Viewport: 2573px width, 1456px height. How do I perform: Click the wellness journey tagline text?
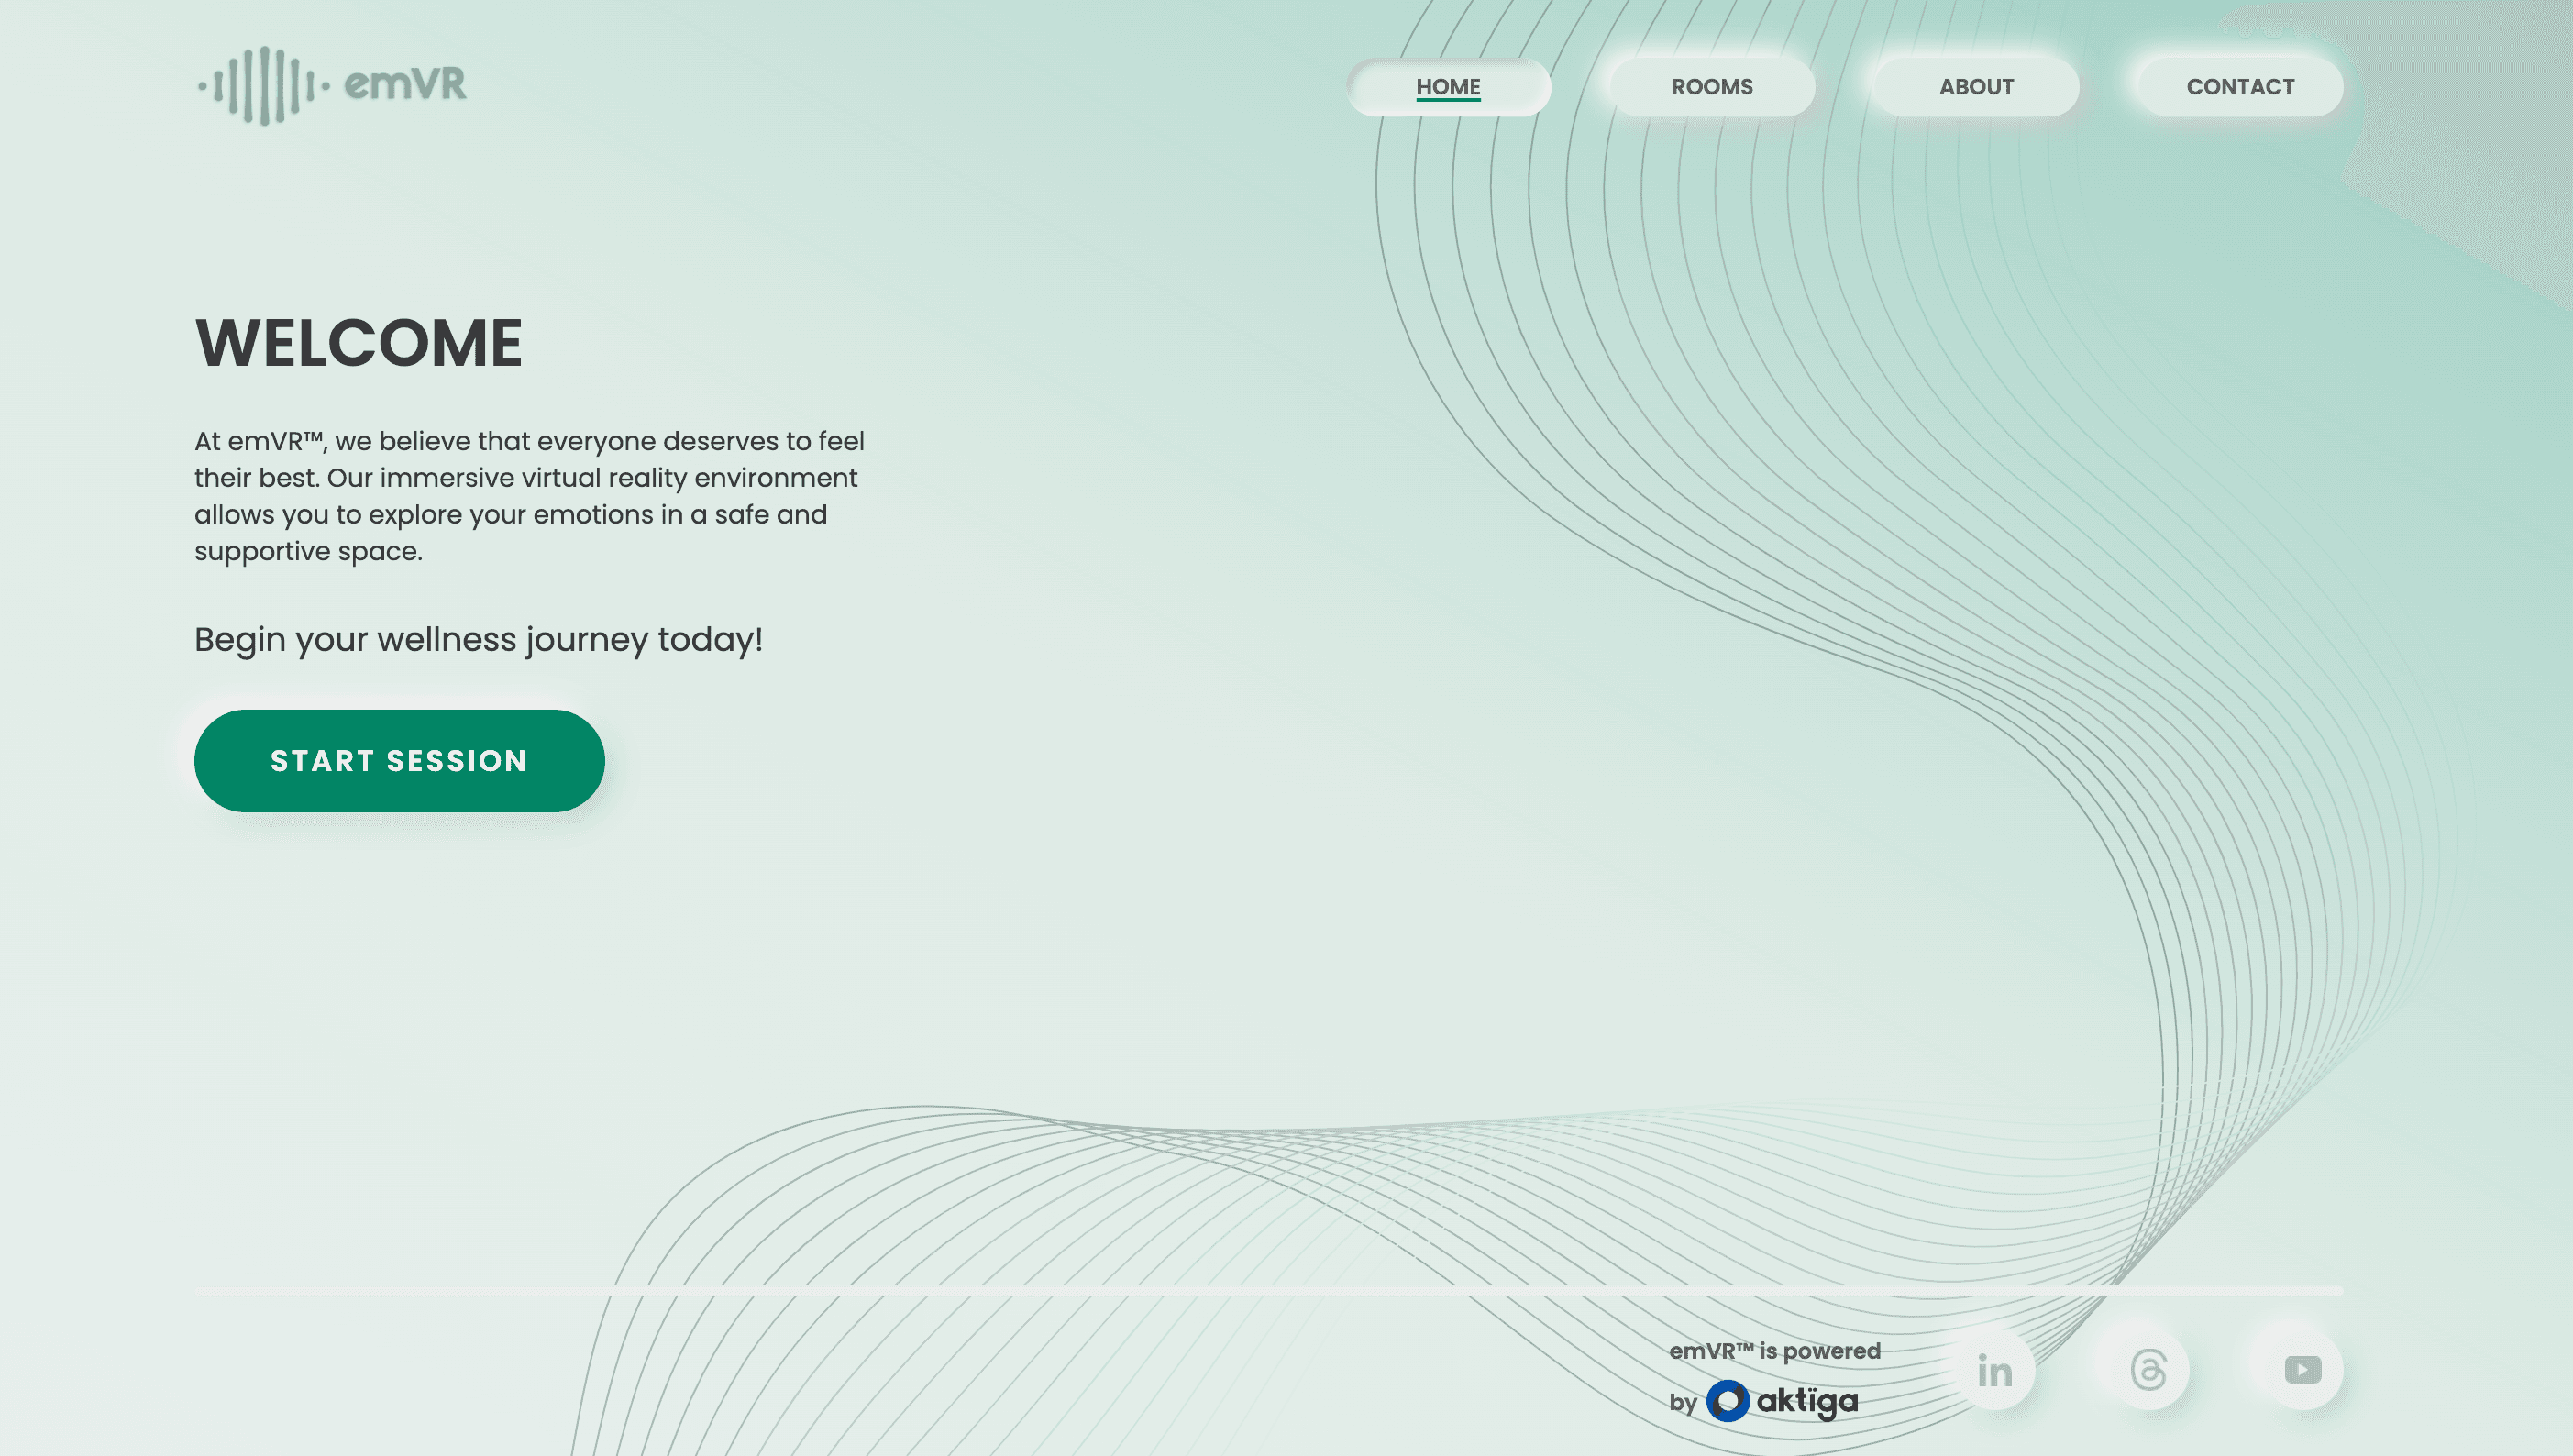[478, 639]
